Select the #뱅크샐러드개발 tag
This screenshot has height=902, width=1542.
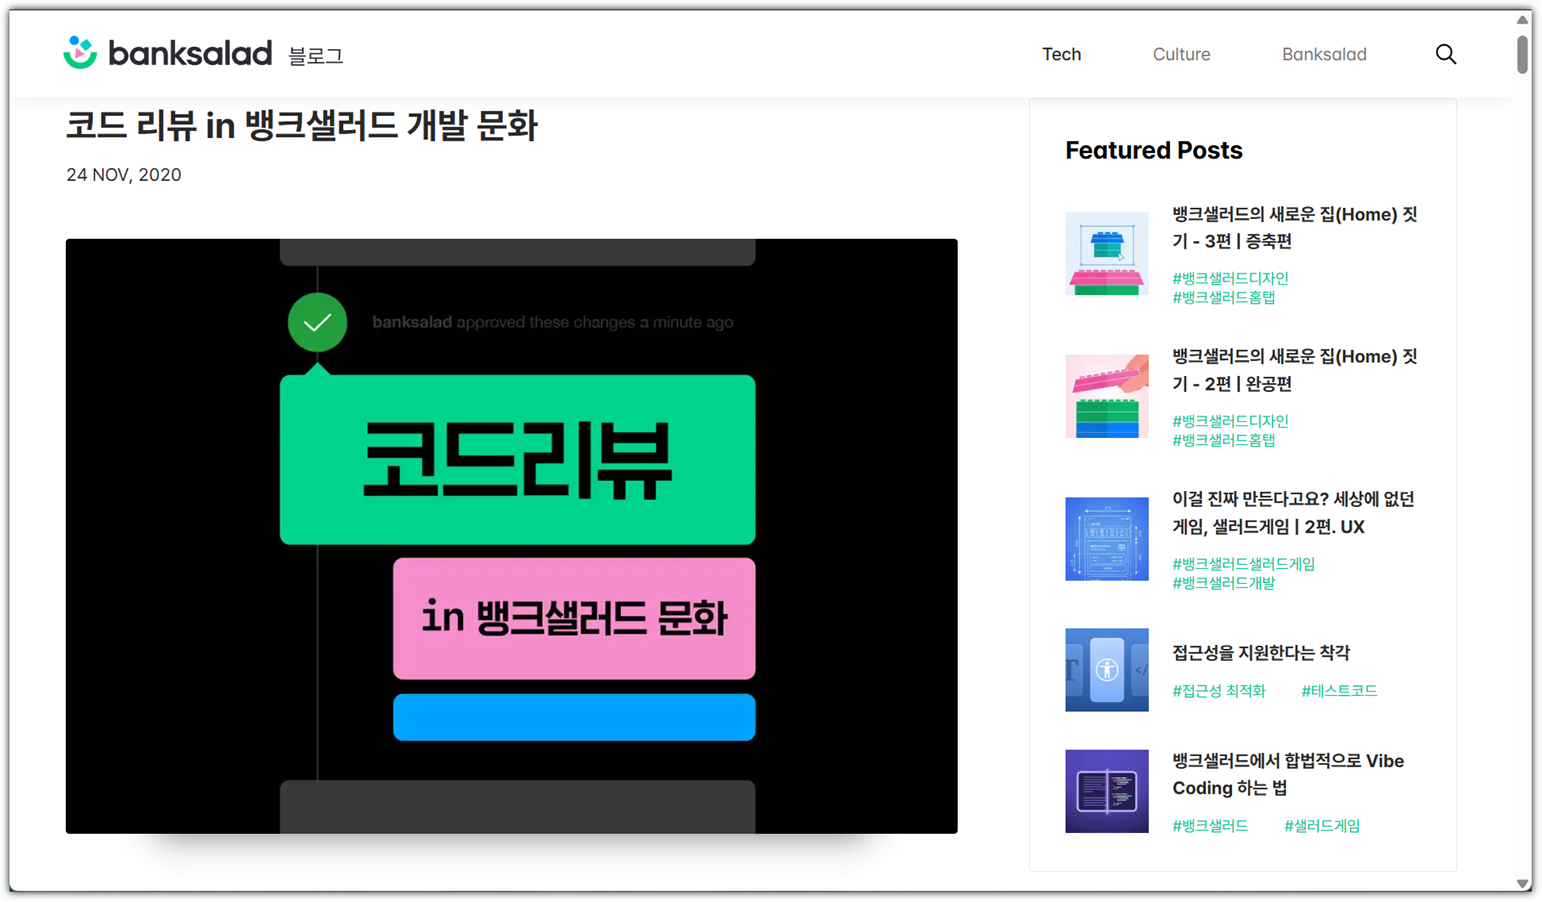click(x=1224, y=583)
